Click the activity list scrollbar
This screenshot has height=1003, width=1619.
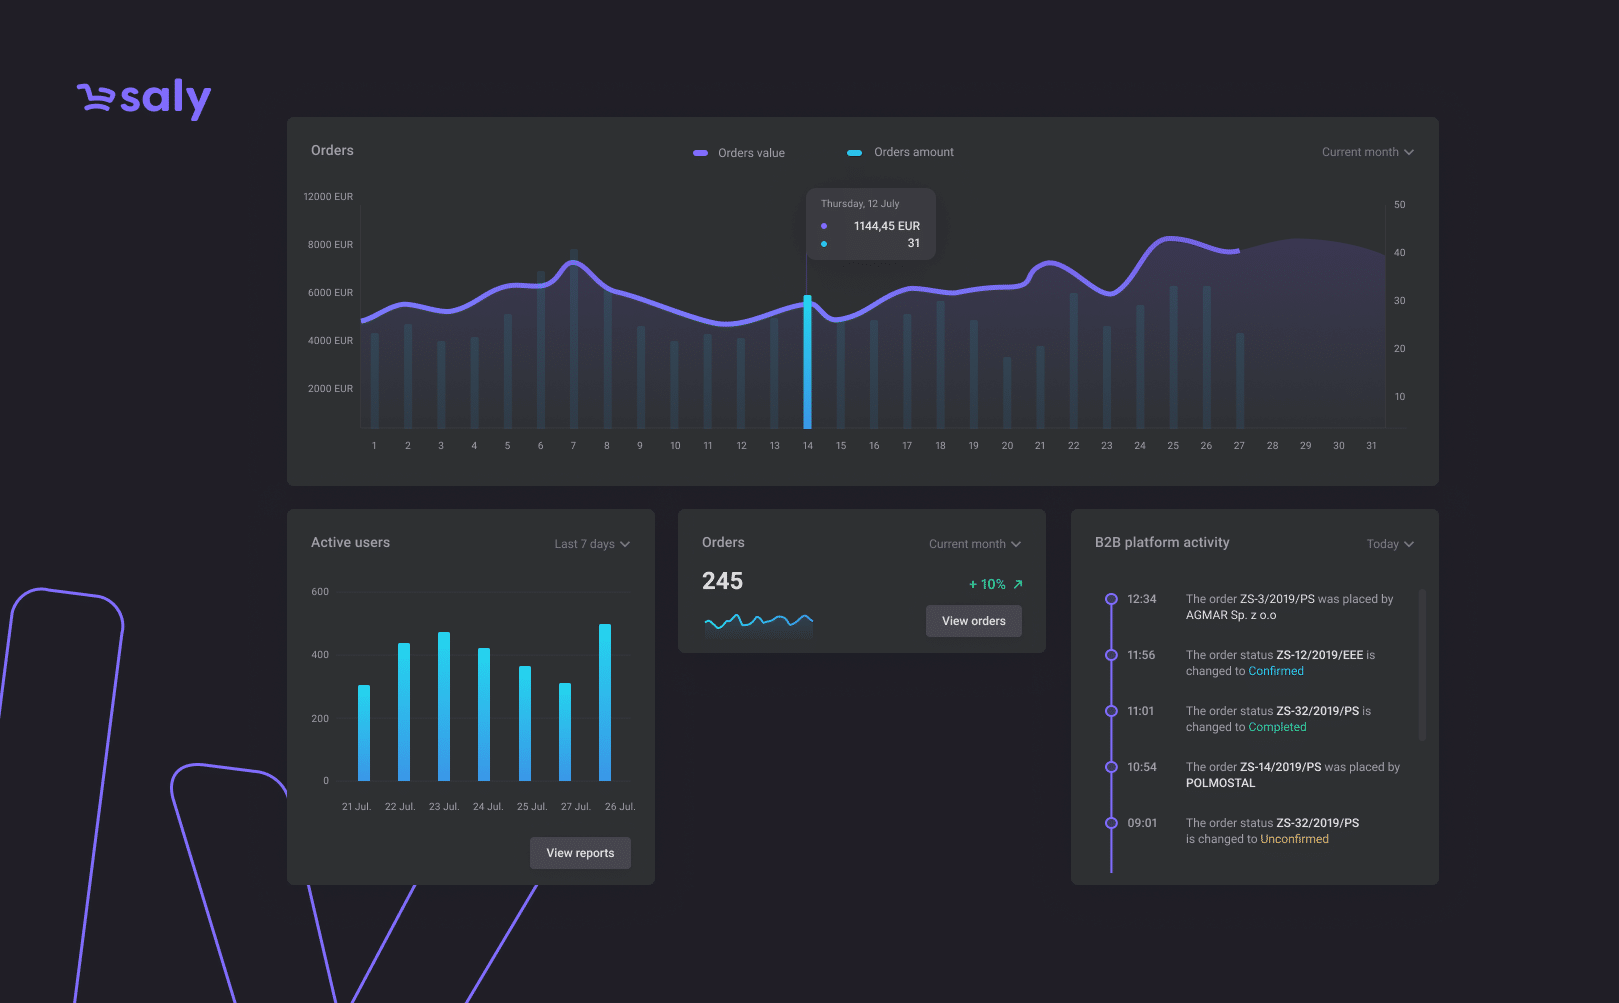pyautogui.click(x=1422, y=665)
